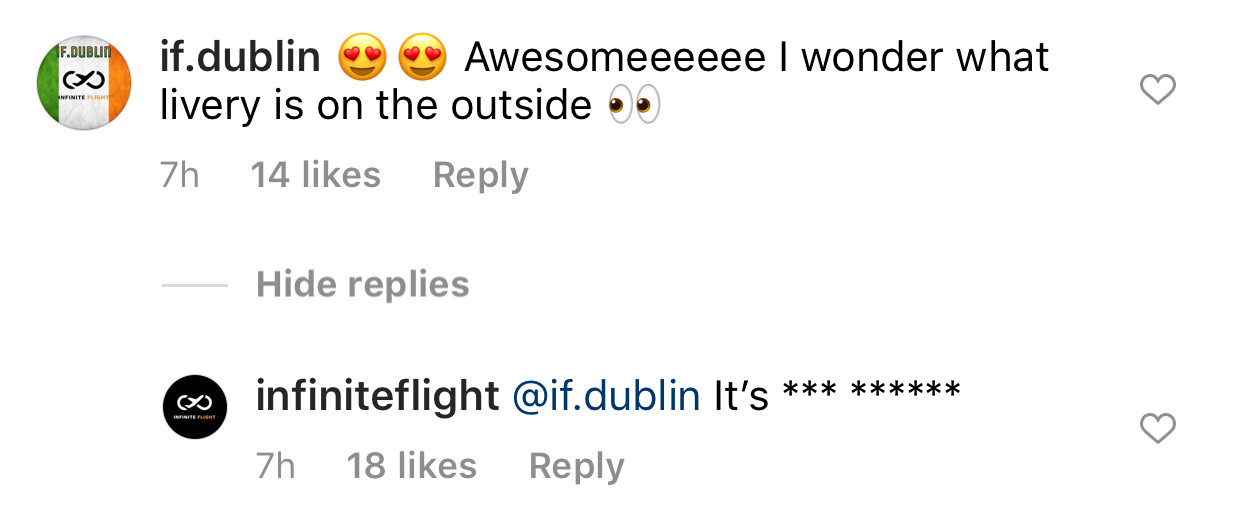Reply to the infiniteflight comment
Viewport: 1242px width, 527px height.
point(576,466)
